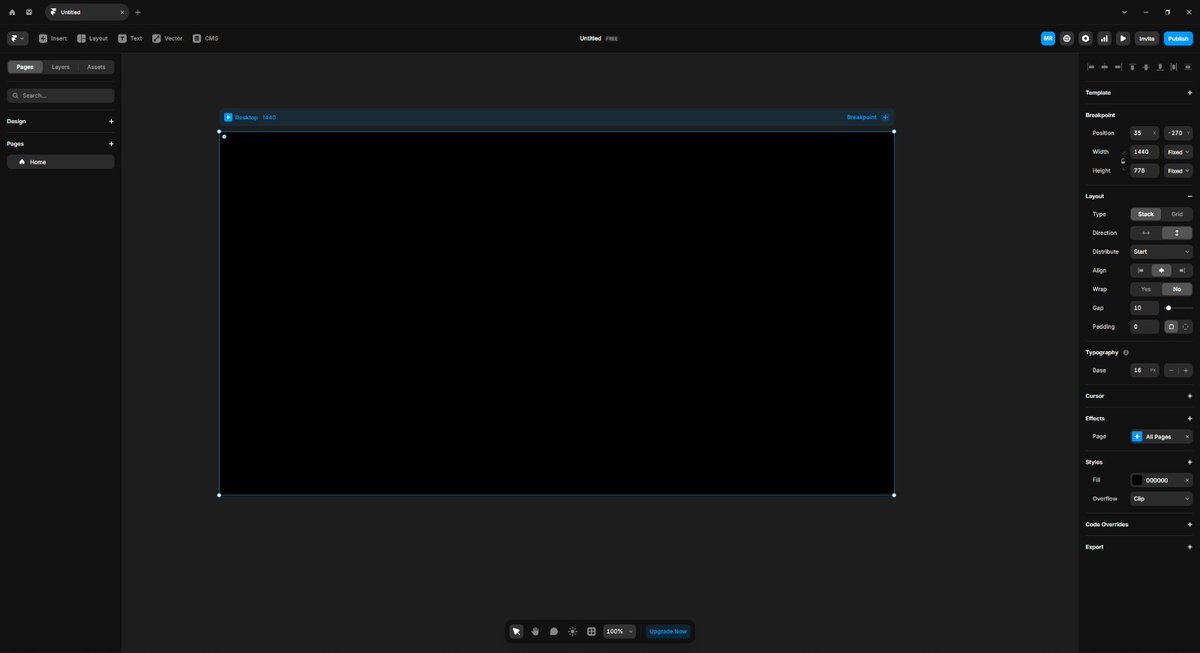Set Align to center
Viewport: 1200px width, 653px height.
tap(1161, 270)
